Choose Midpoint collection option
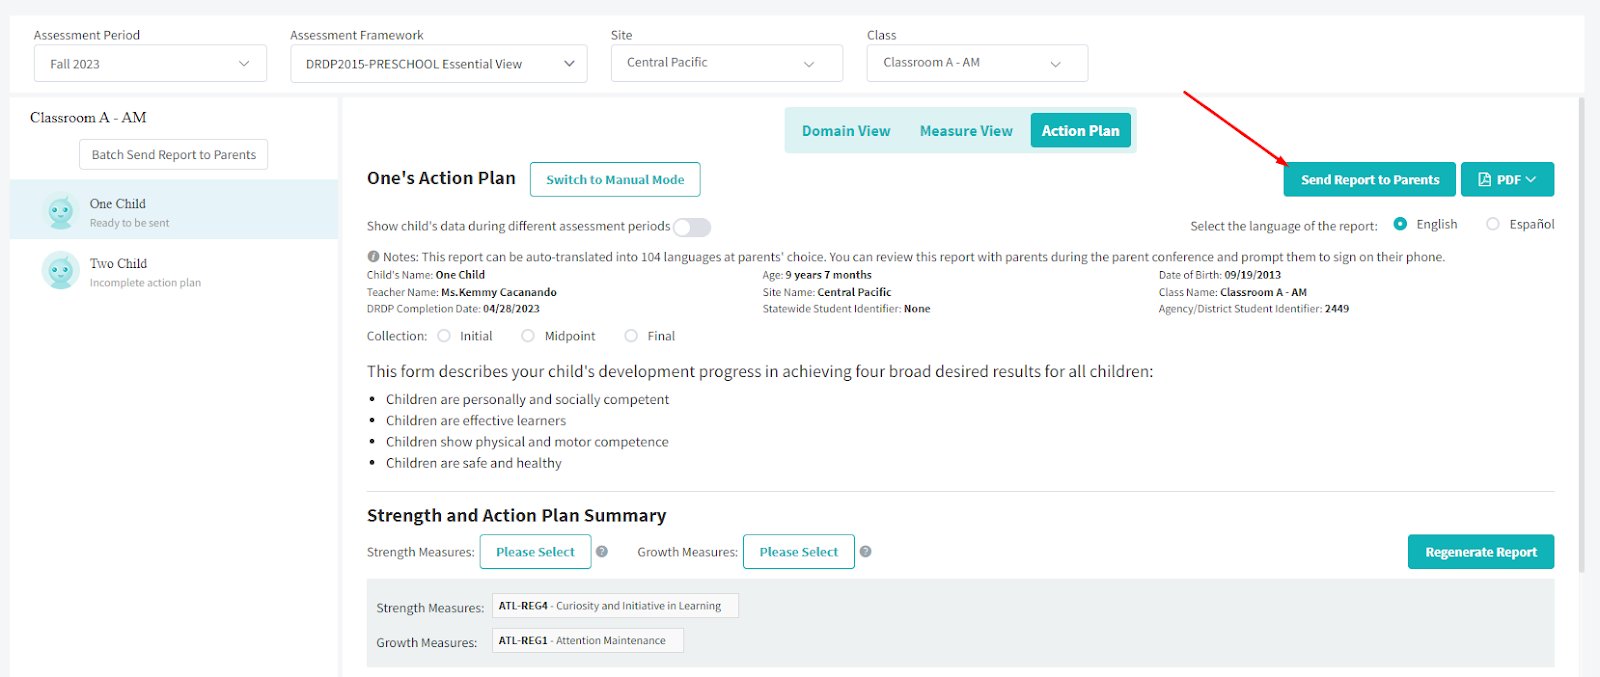The height and width of the screenshot is (677, 1600). (x=528, y=336)
